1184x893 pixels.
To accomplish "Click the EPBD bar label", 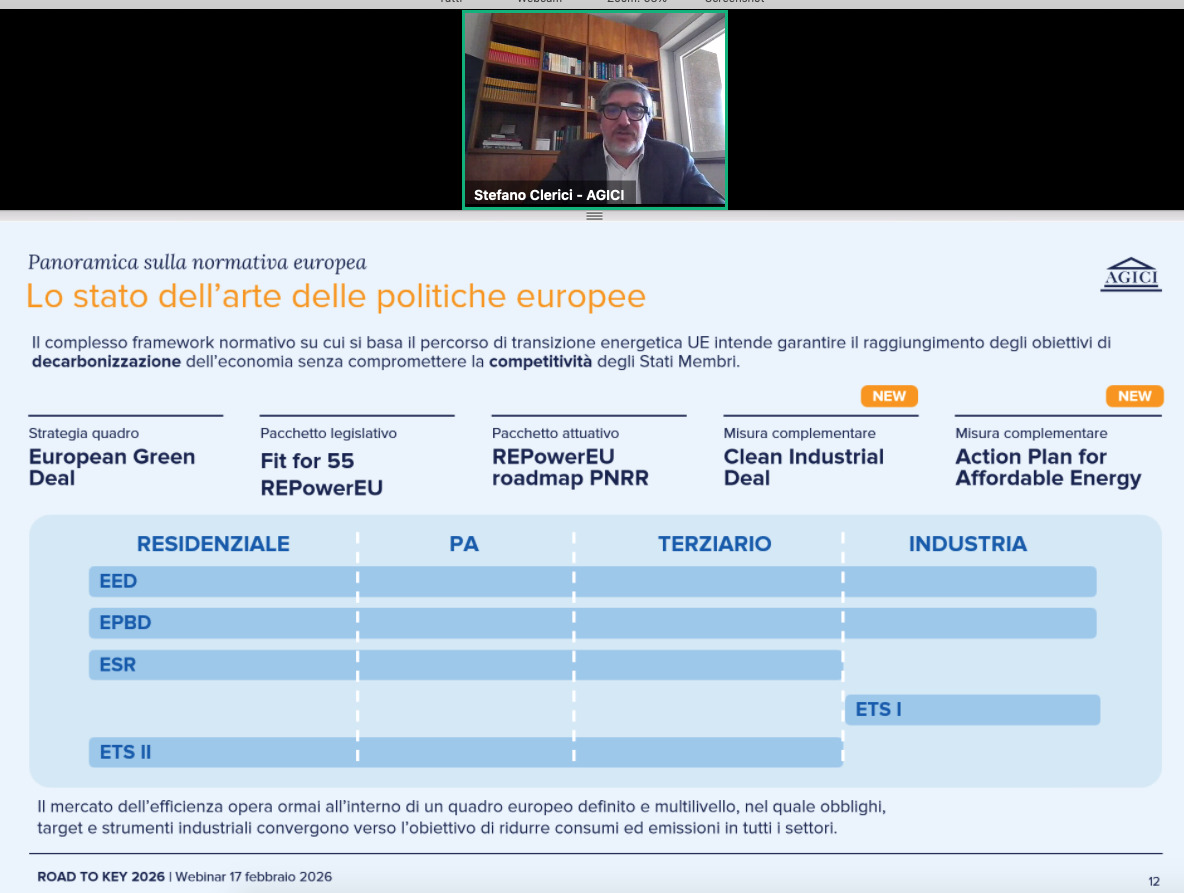I will tap(125, 623).
